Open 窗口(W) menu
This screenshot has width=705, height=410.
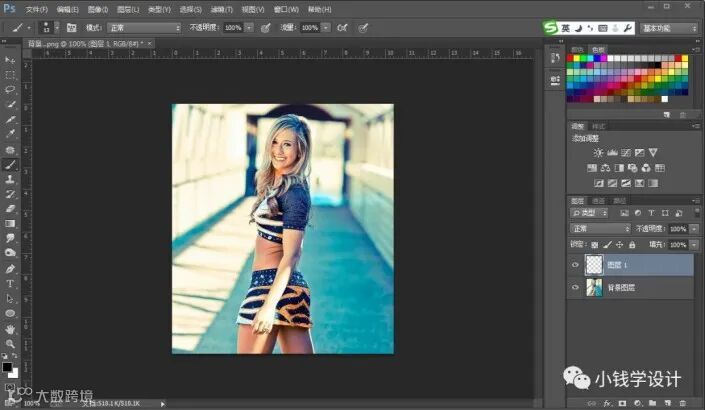286,9
